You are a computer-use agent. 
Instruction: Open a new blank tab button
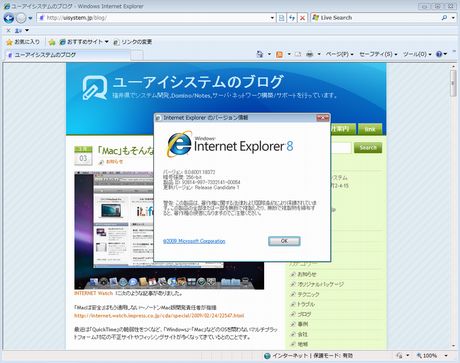click(x=137, y=55)
